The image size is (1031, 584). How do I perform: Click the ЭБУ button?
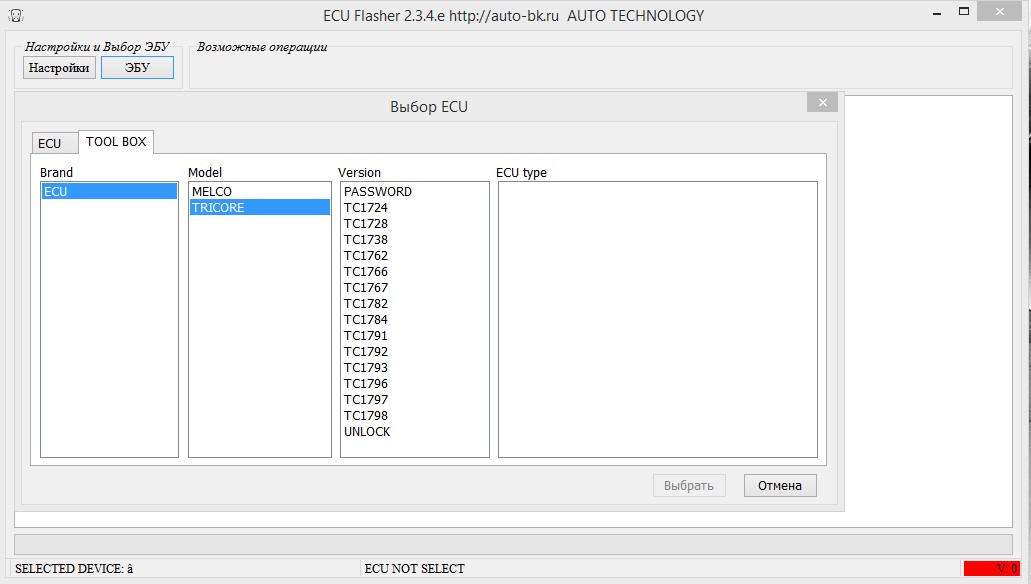[137, 68]
